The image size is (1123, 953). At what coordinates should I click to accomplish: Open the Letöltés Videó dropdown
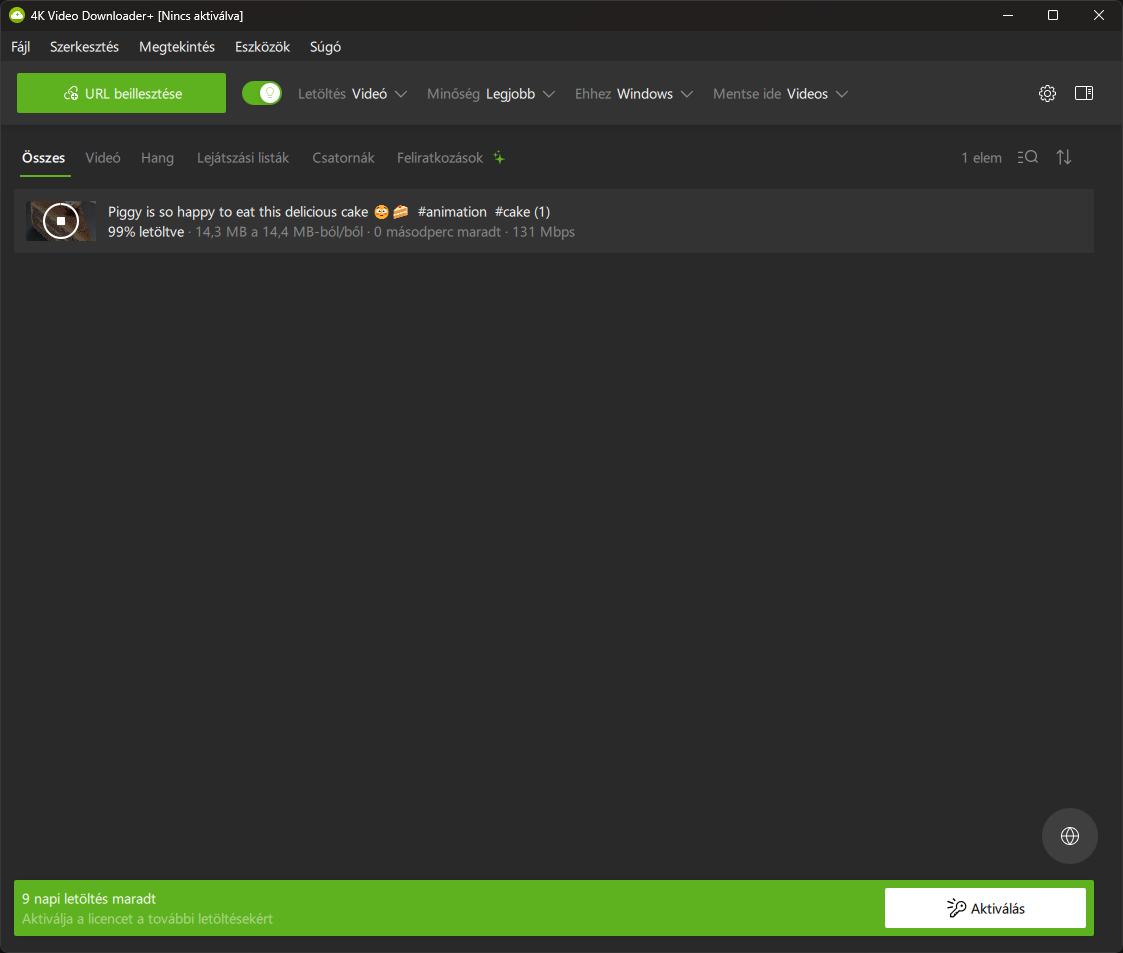(352, 94)
